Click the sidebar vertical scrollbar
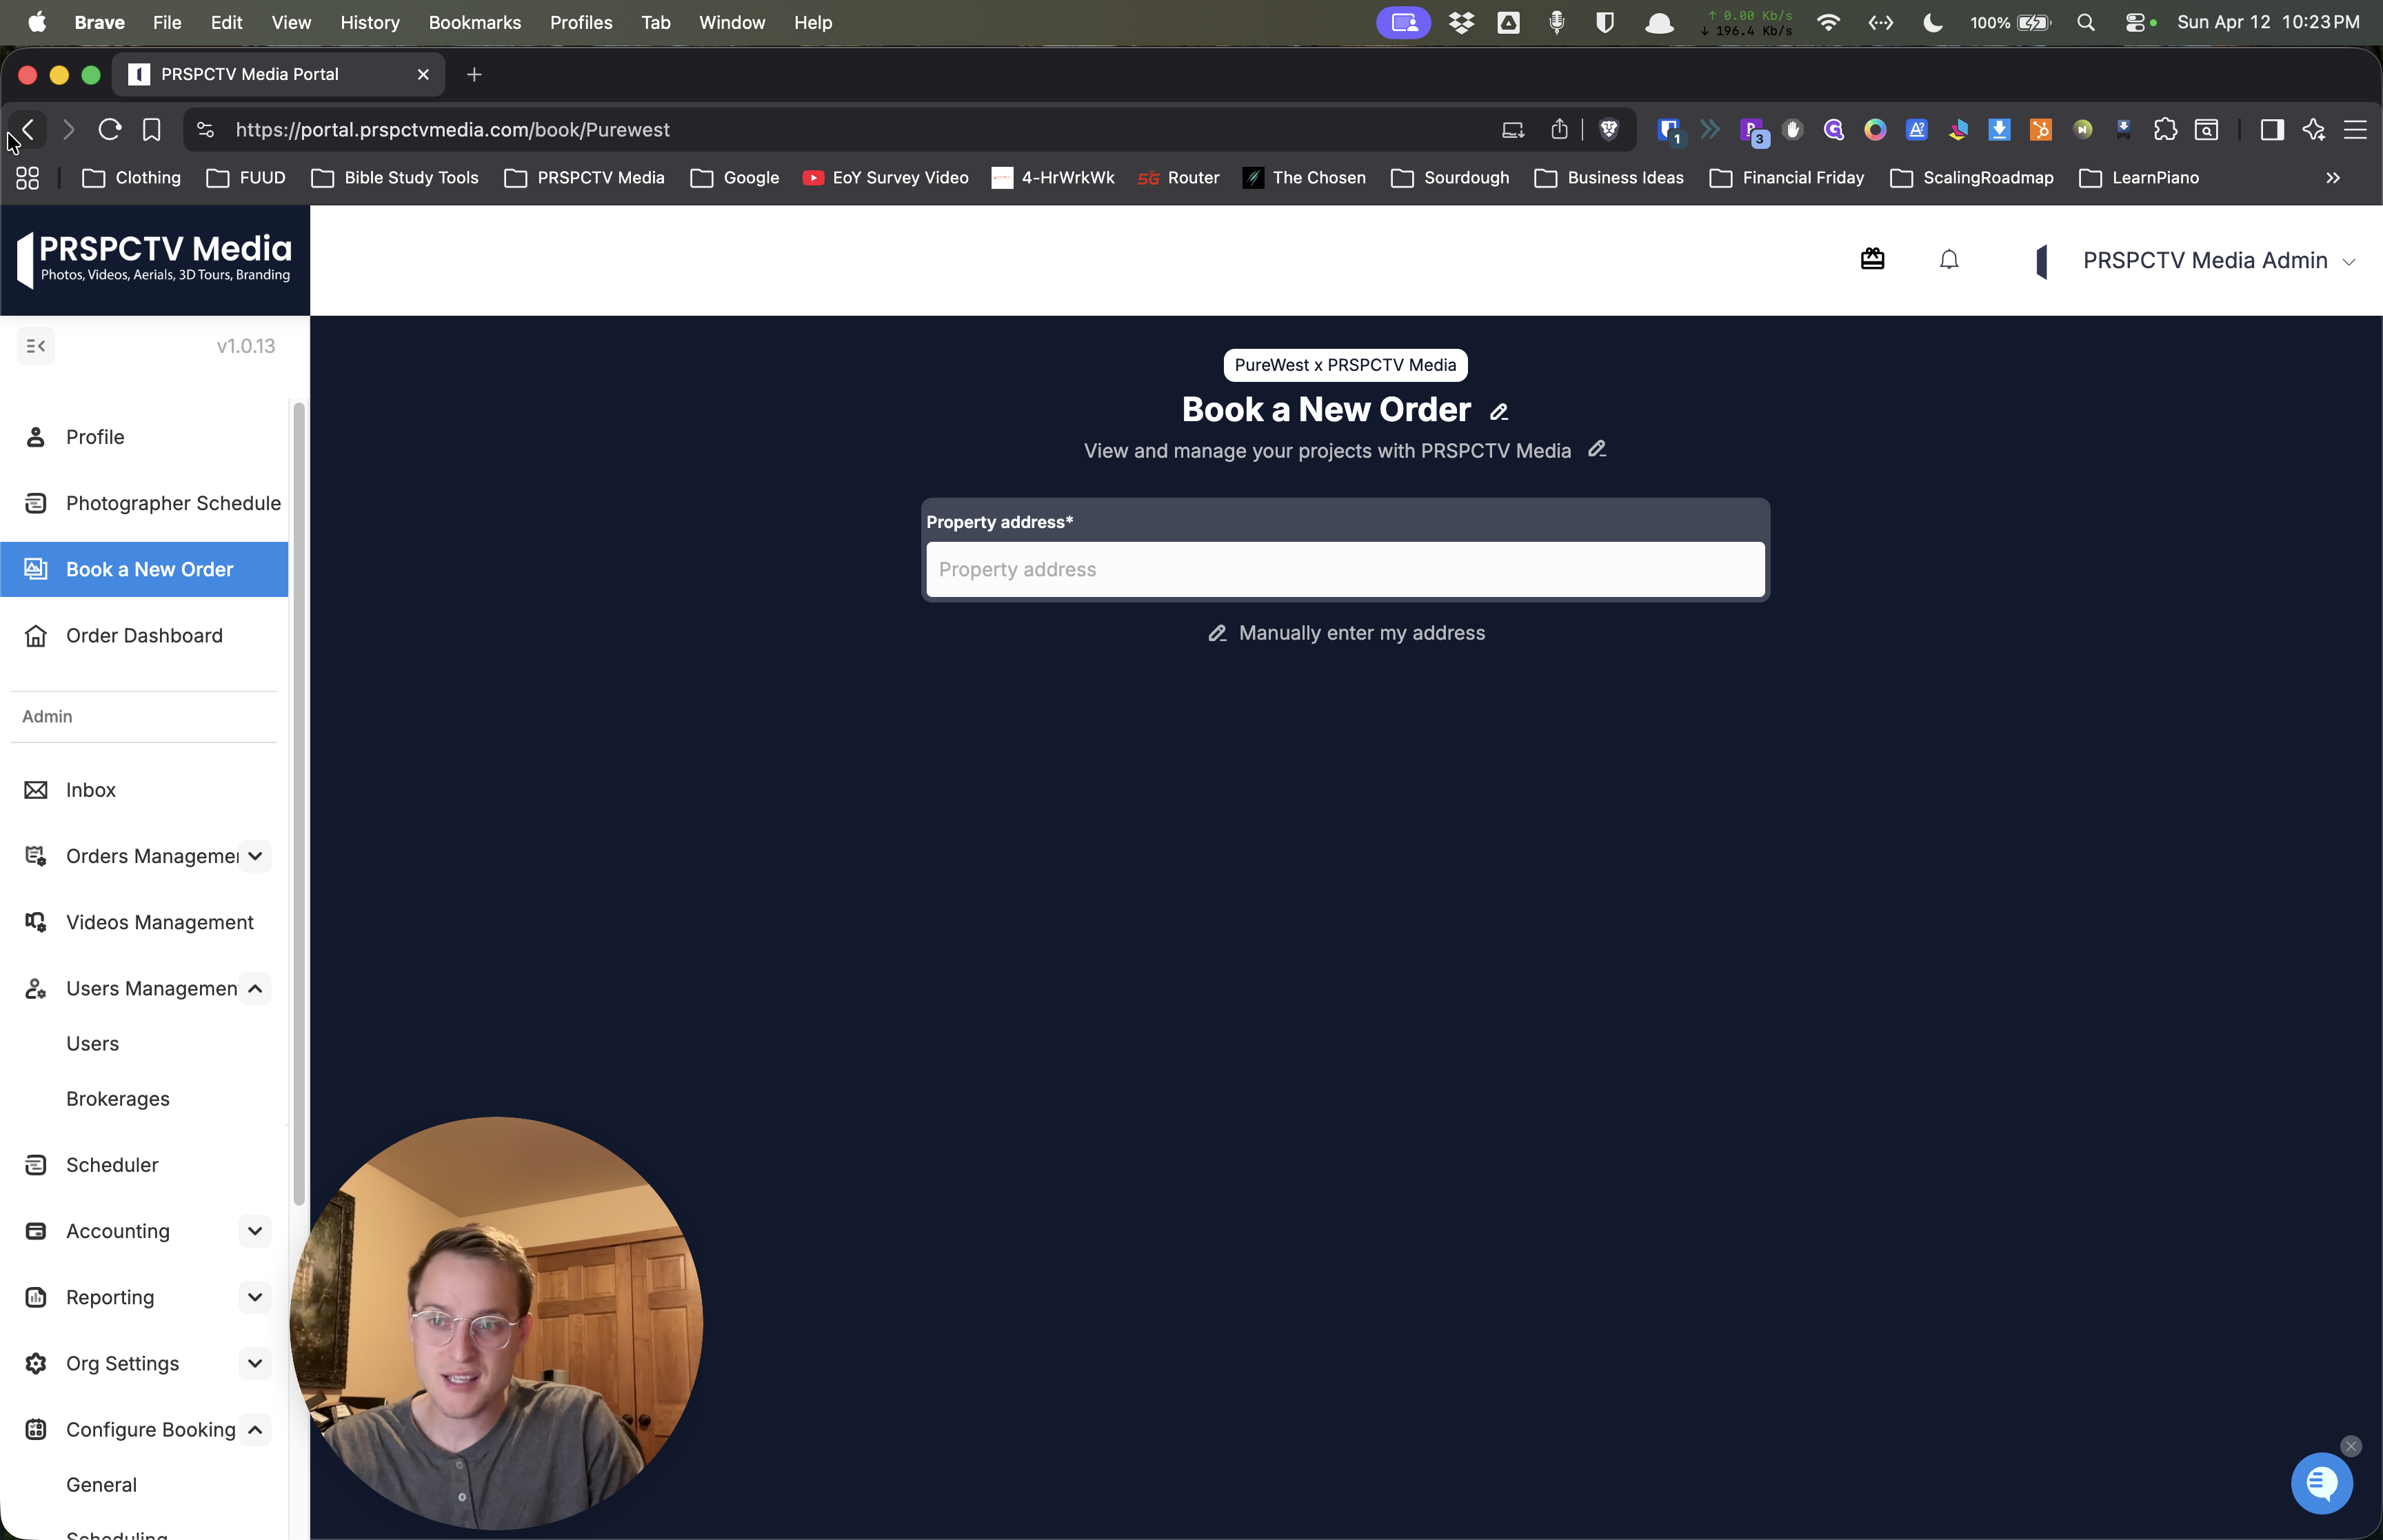Viewport: 2383px width, 1540px height. (298, 800)
